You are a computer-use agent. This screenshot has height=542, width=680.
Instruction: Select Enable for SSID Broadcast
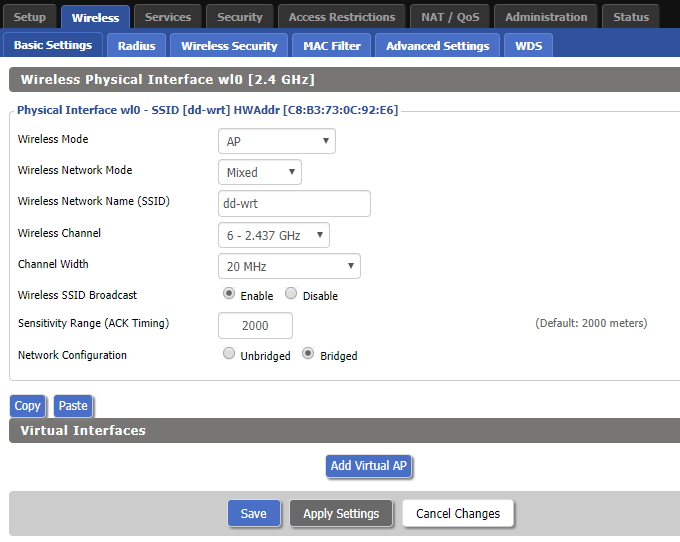229,294
